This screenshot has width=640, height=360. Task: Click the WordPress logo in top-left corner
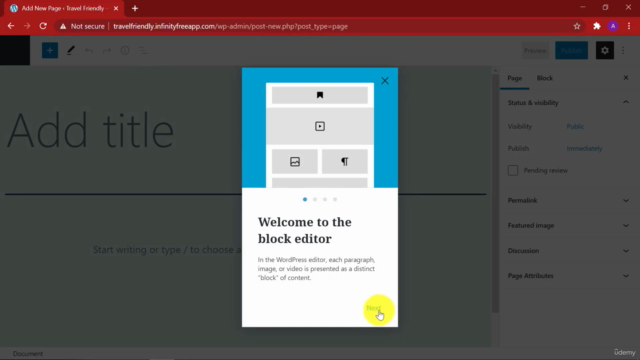click(x=15, y=50)
